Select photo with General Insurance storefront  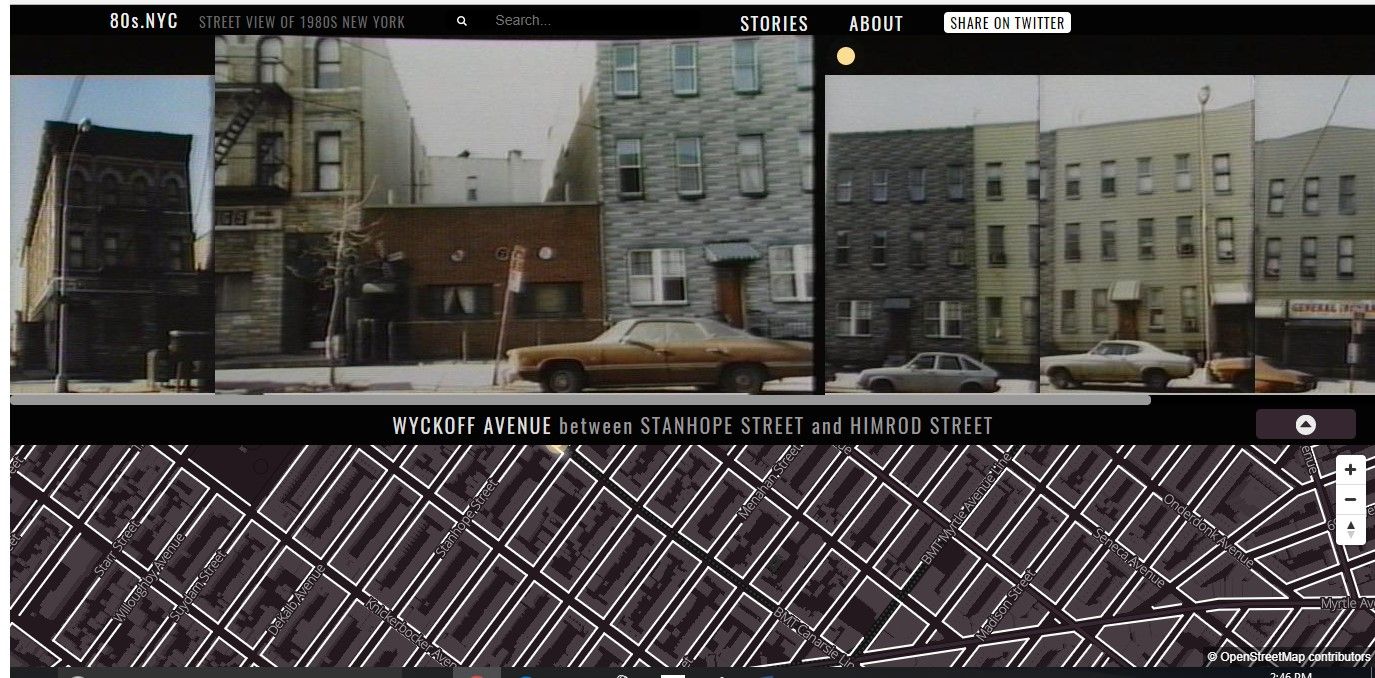(x=1313, y=235)
